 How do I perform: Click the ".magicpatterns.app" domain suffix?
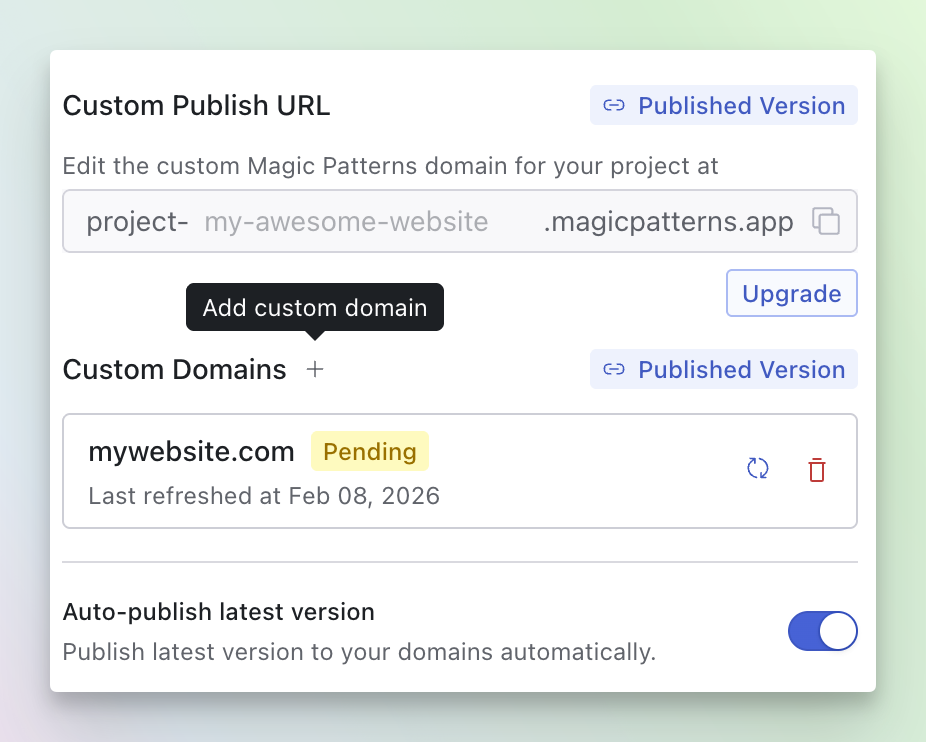(668, 222)
